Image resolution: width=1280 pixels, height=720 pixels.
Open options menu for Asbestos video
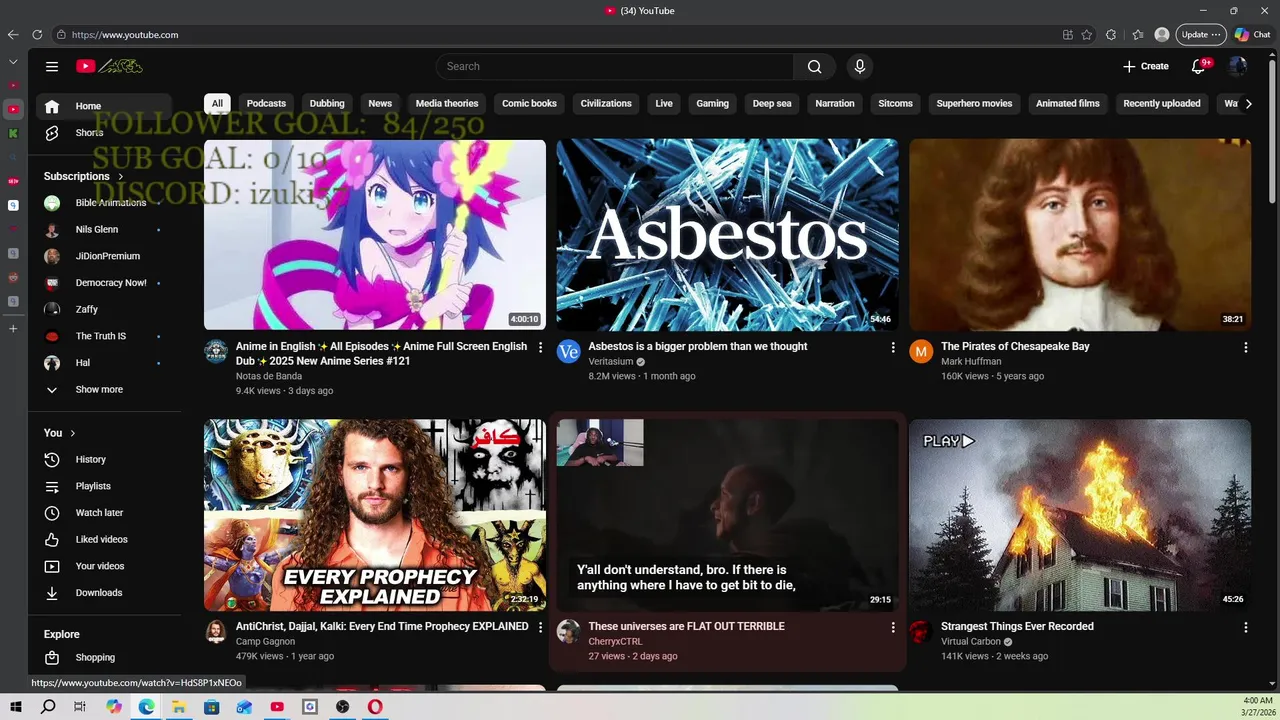click(x=893, y=348)
